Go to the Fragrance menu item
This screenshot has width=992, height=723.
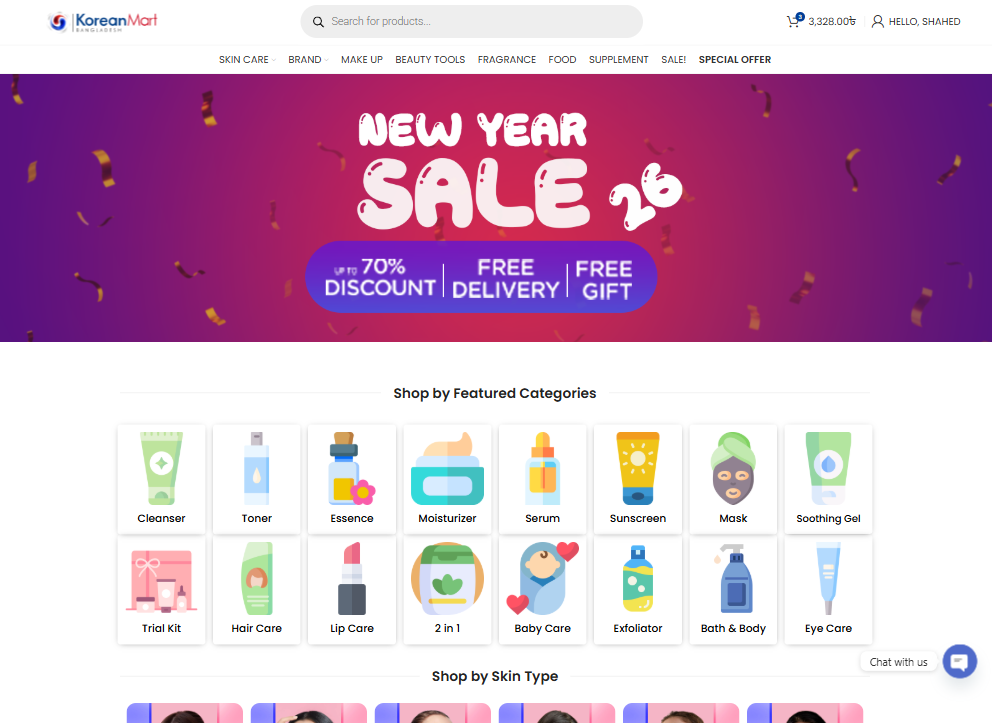[507, 59]
